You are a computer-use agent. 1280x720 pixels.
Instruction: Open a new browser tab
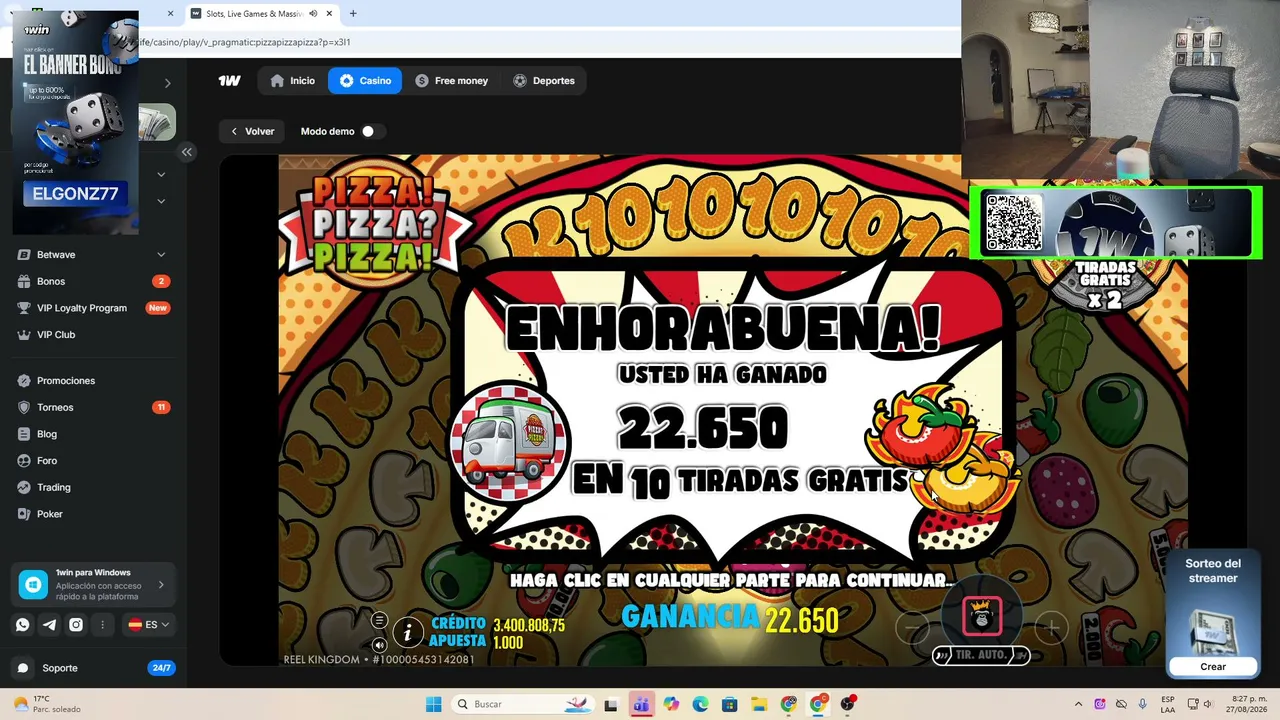pos(353,14)
